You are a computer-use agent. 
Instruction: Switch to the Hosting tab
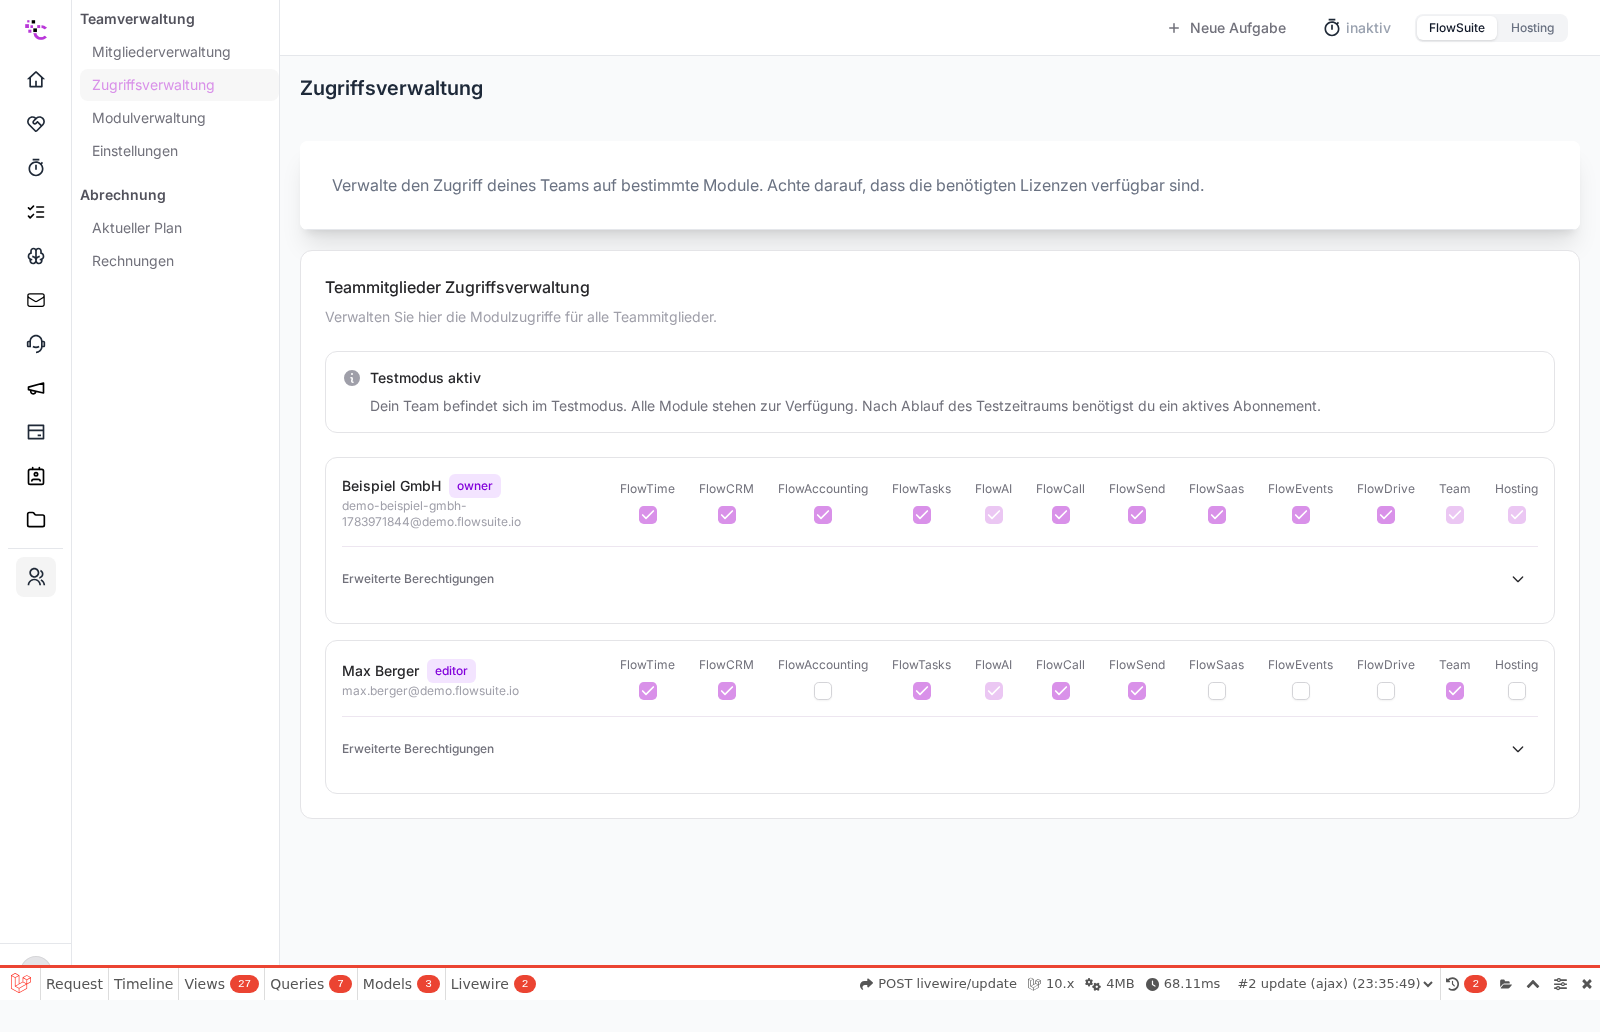coord(1532,28)
